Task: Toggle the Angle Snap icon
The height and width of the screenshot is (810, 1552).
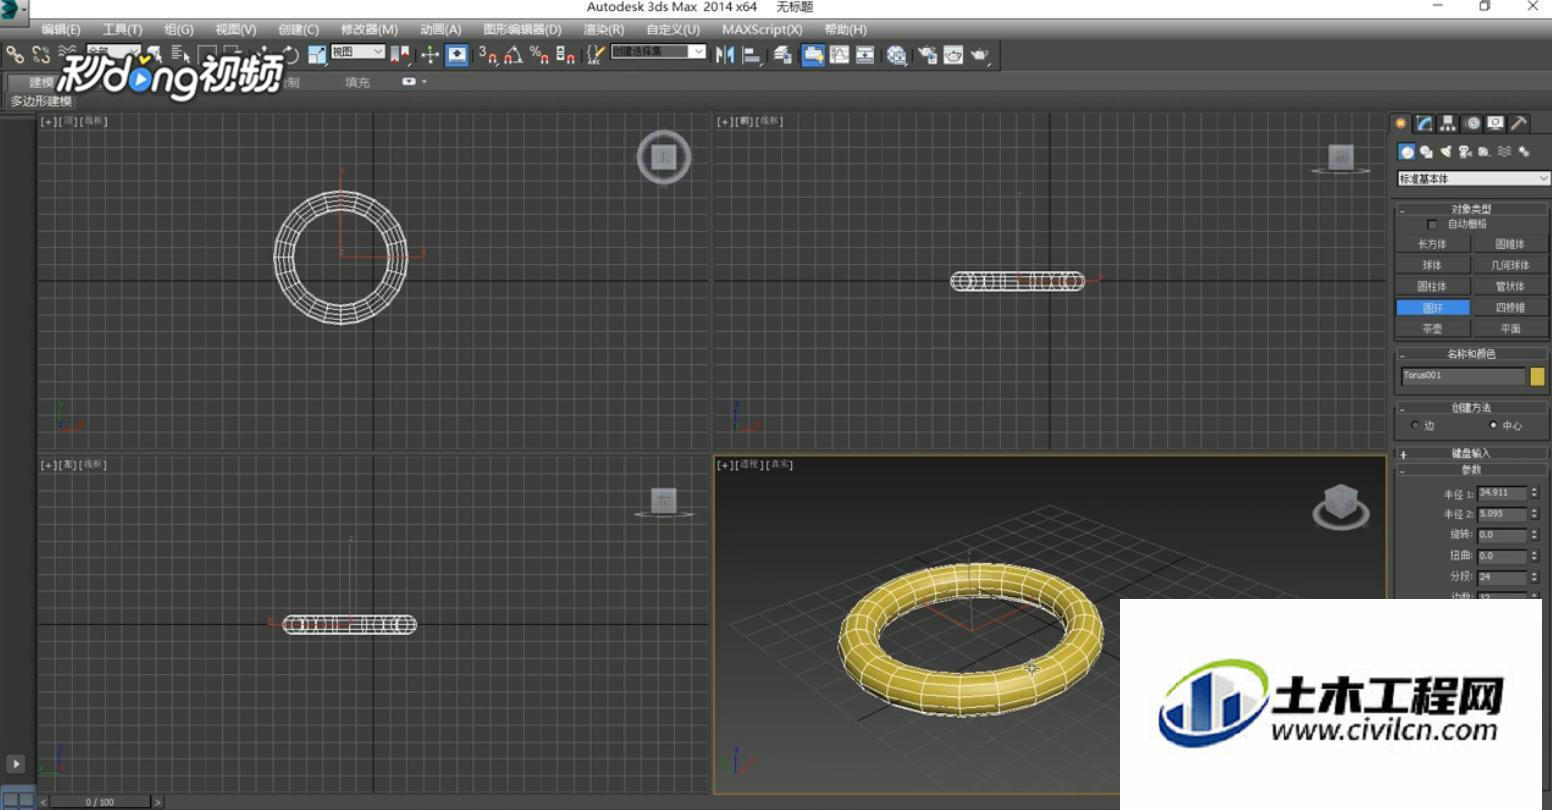Action: [x=513, y=55]
